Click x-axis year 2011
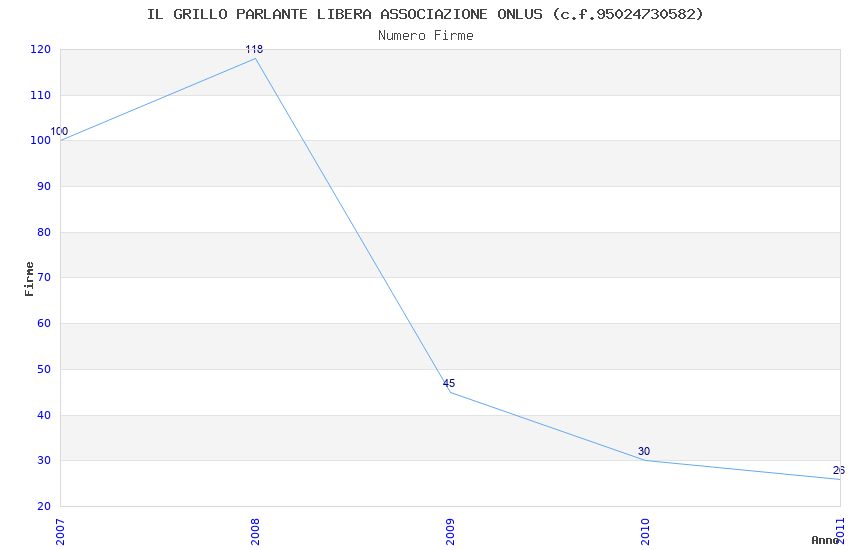 pos(840,532)
